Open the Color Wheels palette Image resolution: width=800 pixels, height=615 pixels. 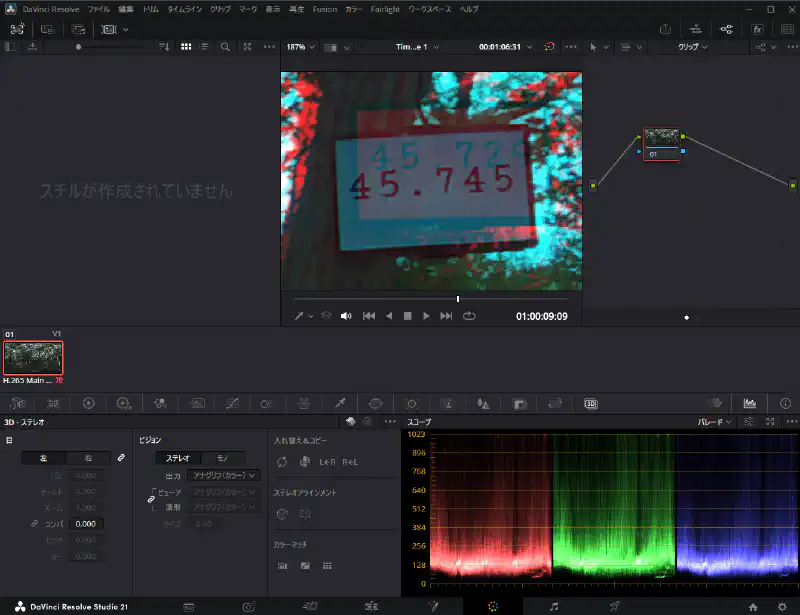[x=89, y=404]
